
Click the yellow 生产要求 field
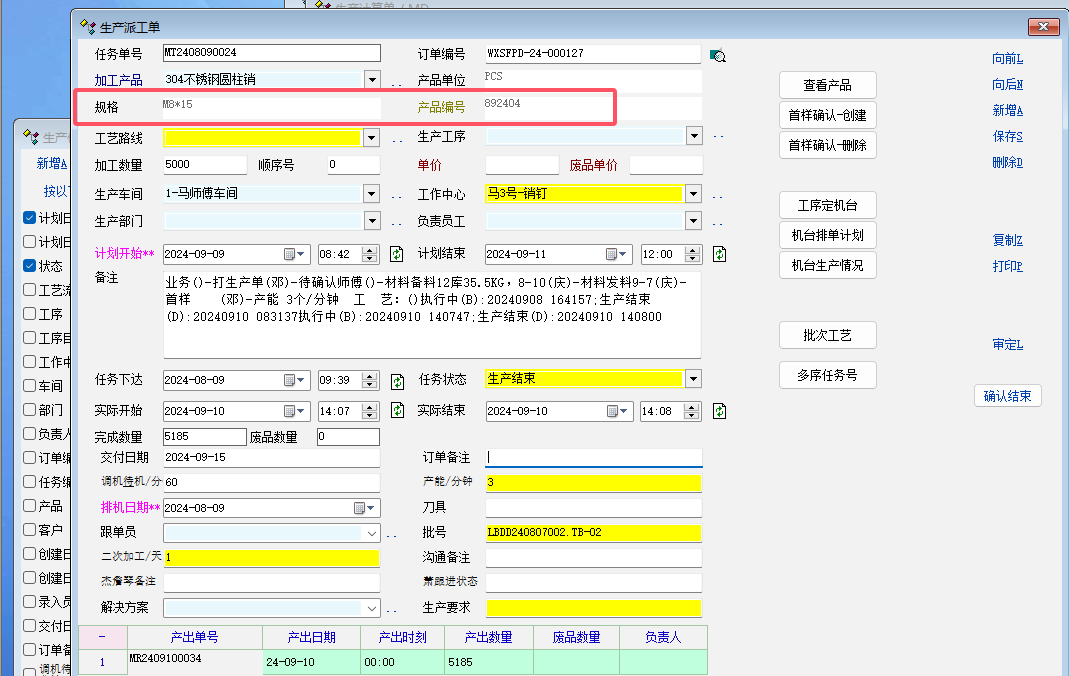coord(594,608)
